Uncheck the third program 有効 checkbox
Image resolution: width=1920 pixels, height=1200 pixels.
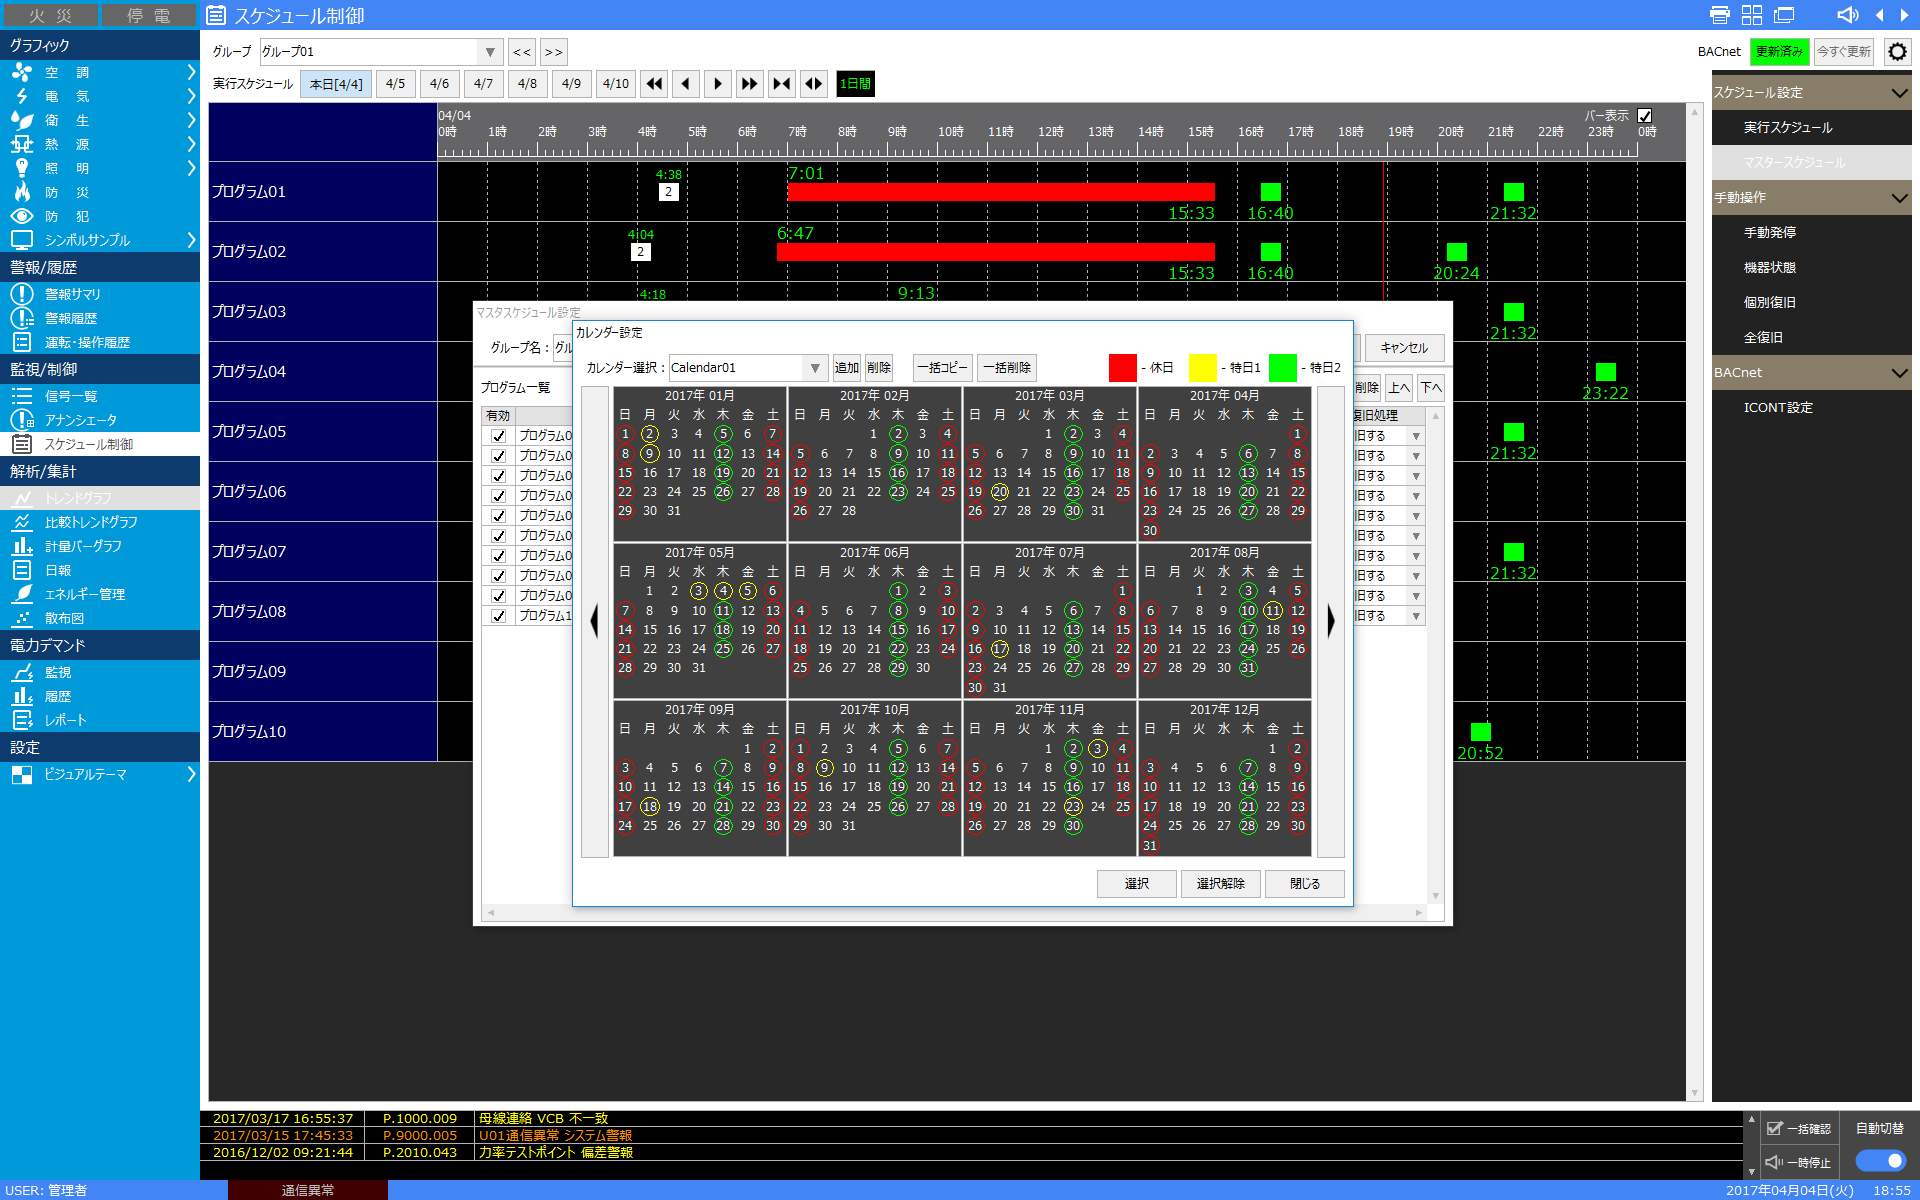(498, 476)
